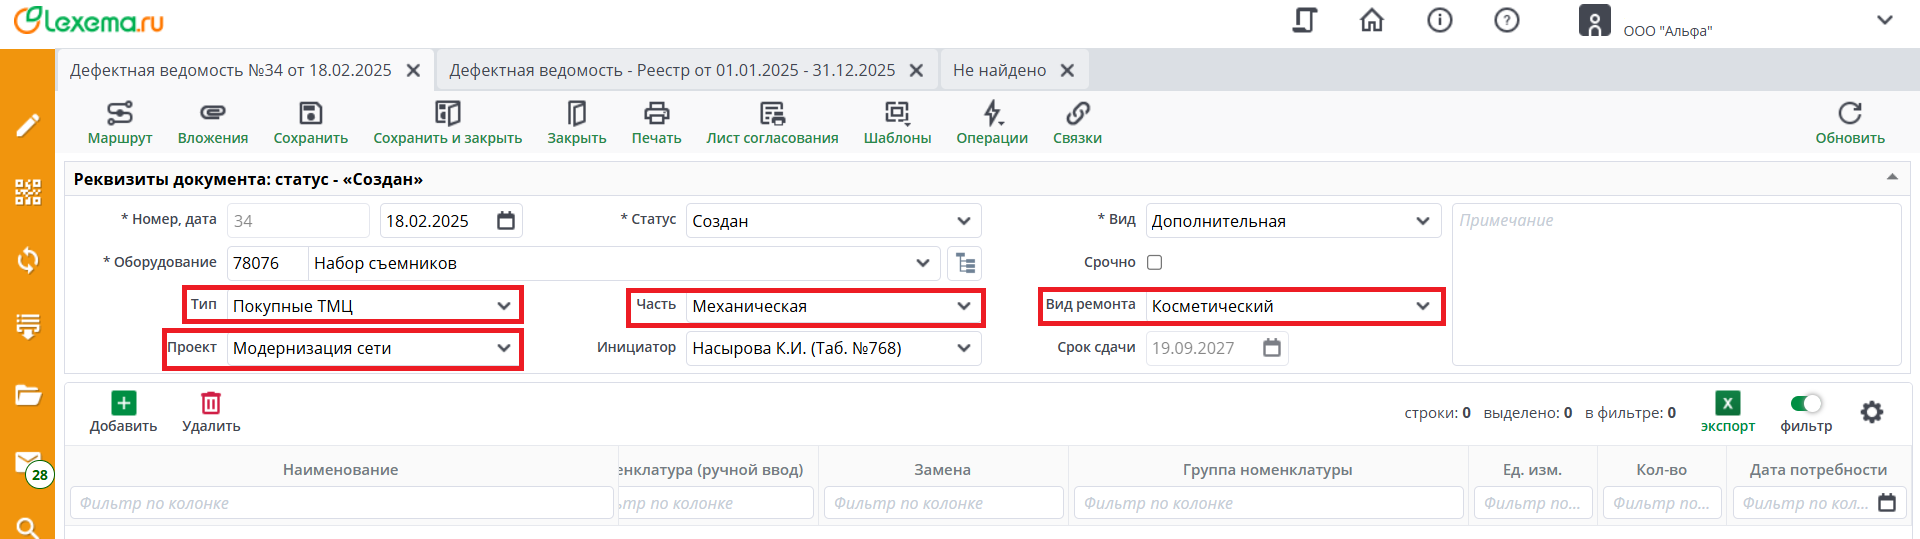Open the Вид ремонта dropdown
This screenshot has width=1920, height=539.
pos(1422,306)
